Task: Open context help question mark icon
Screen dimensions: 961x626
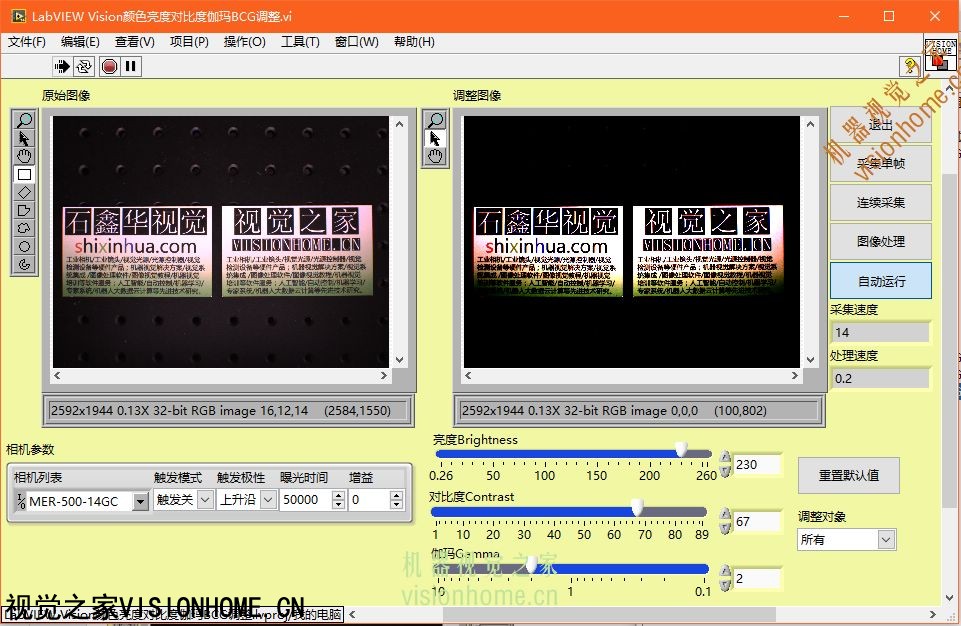Action: pos(910,66)
